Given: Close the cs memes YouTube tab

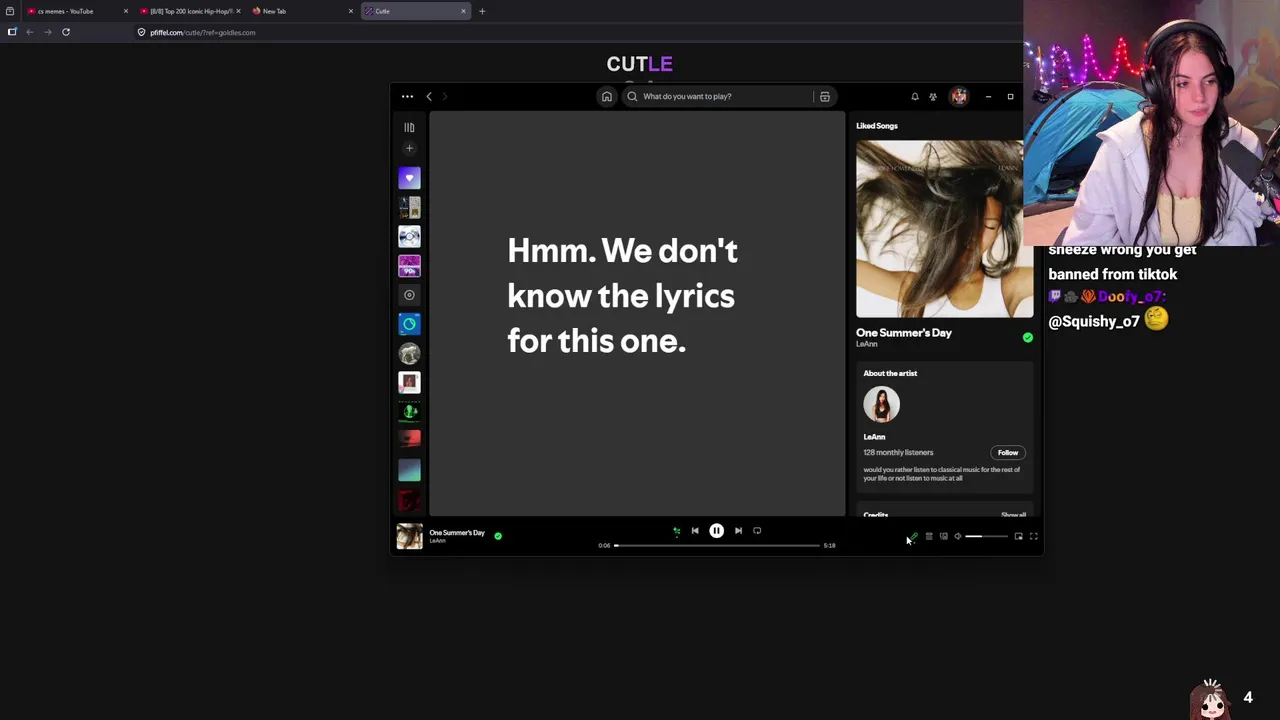Looking at the screenshot, I should point(125,11).
